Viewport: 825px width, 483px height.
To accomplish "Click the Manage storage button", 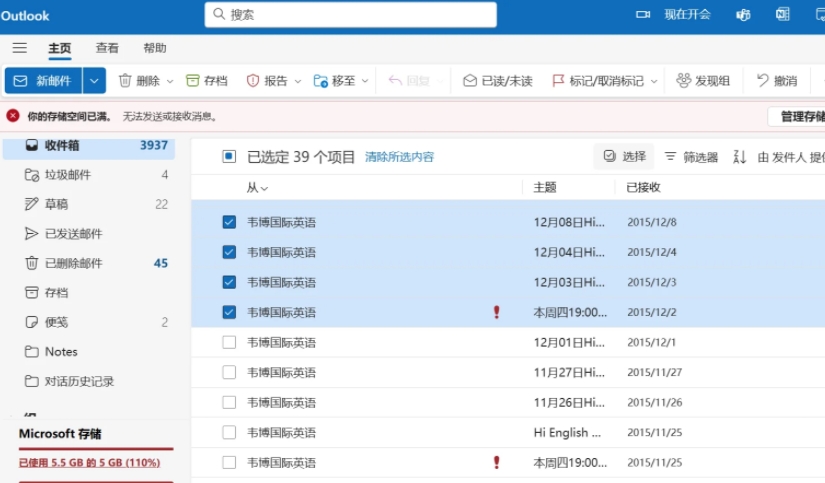I will pyautogui.click(x=797, y=116).
